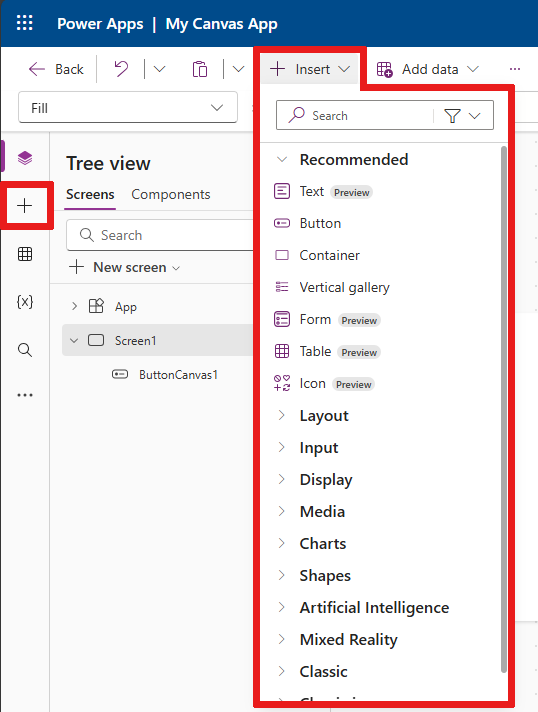Image resolution: width=538 pixels, height=712 pixels.
Task: Open the sidebar more options ellipsis
Action: 25,395
